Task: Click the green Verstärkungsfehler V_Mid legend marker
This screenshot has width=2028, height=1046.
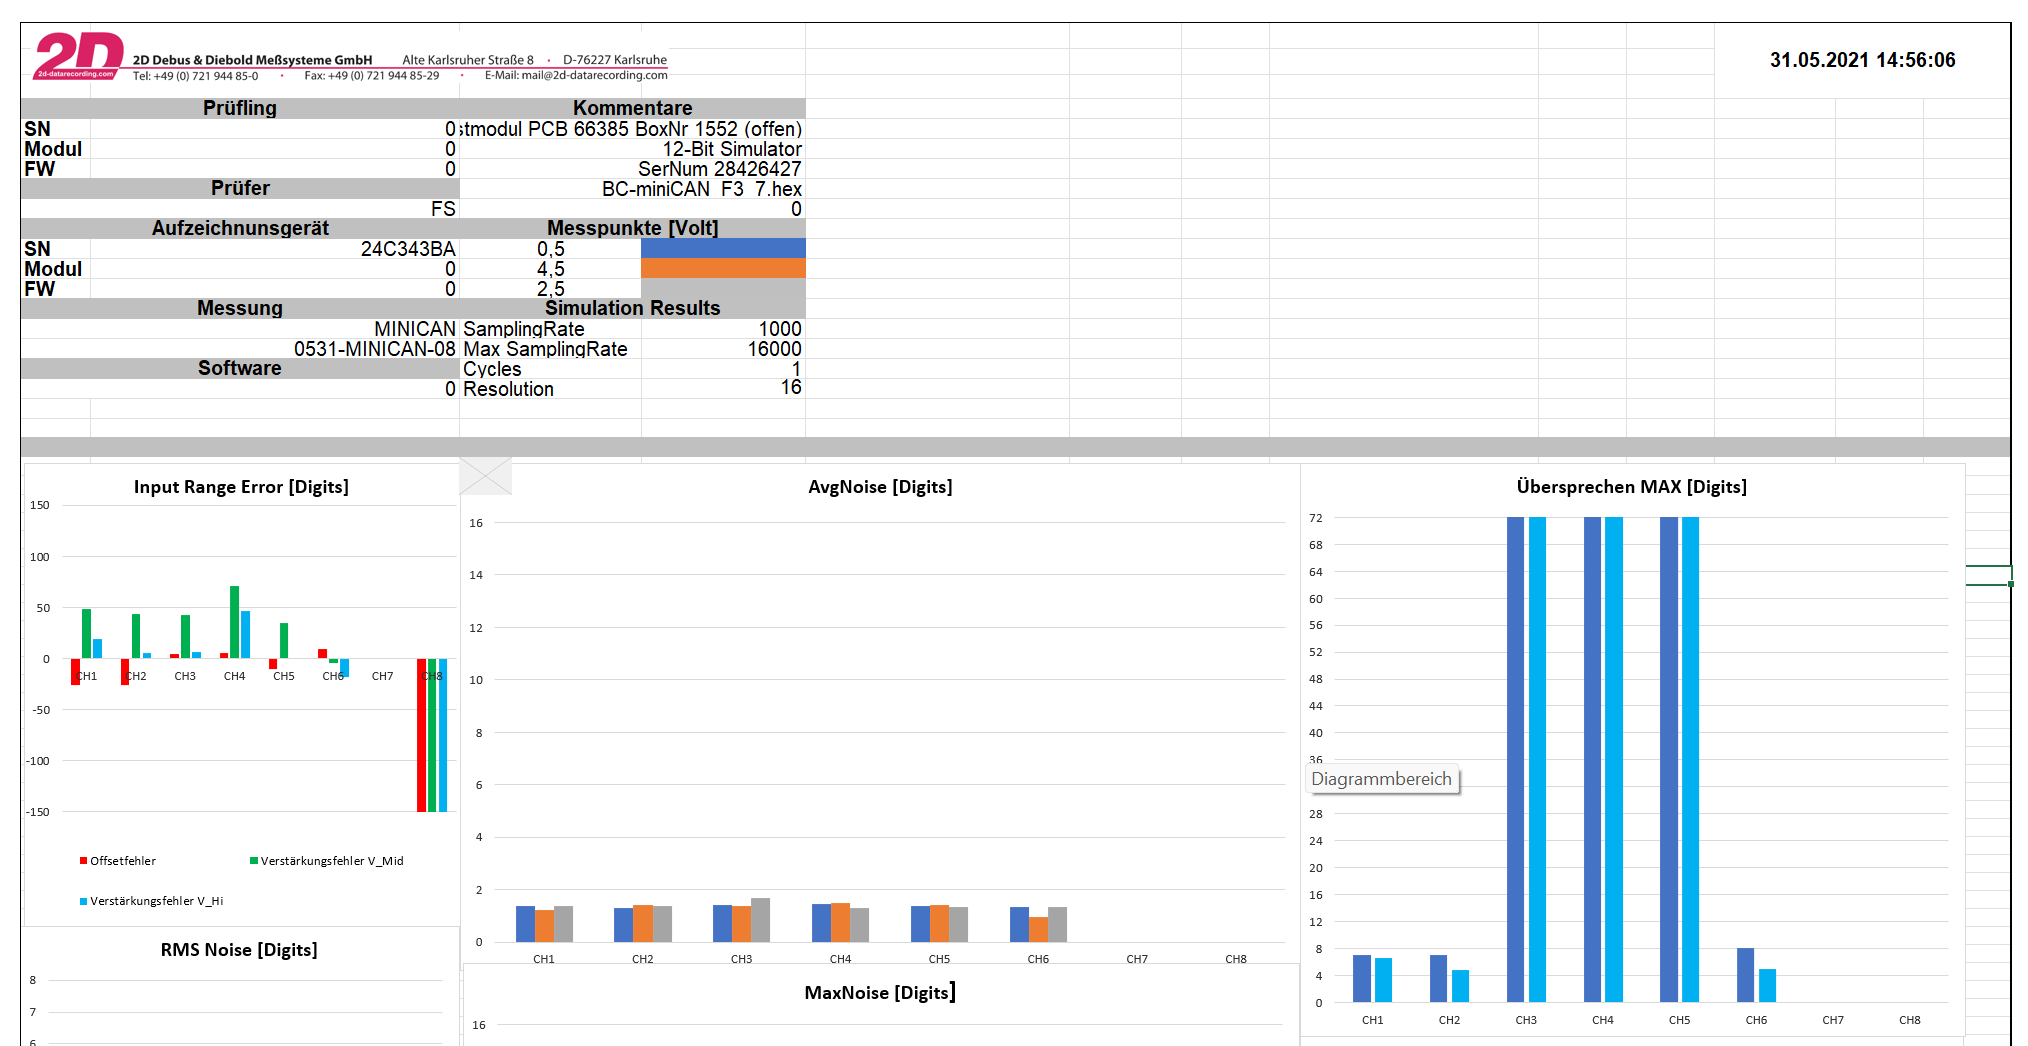Action: 254,861
